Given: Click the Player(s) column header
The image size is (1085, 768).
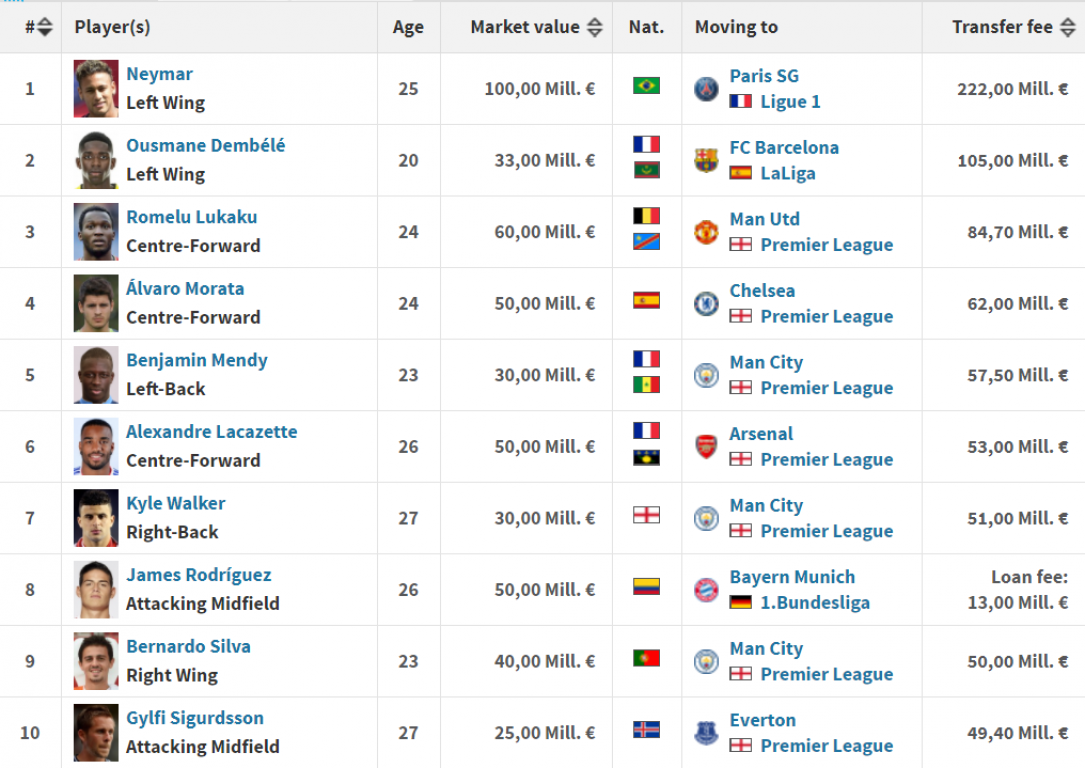Looking at the screenshot, I should pyautogui.click(x=112, y=28).
